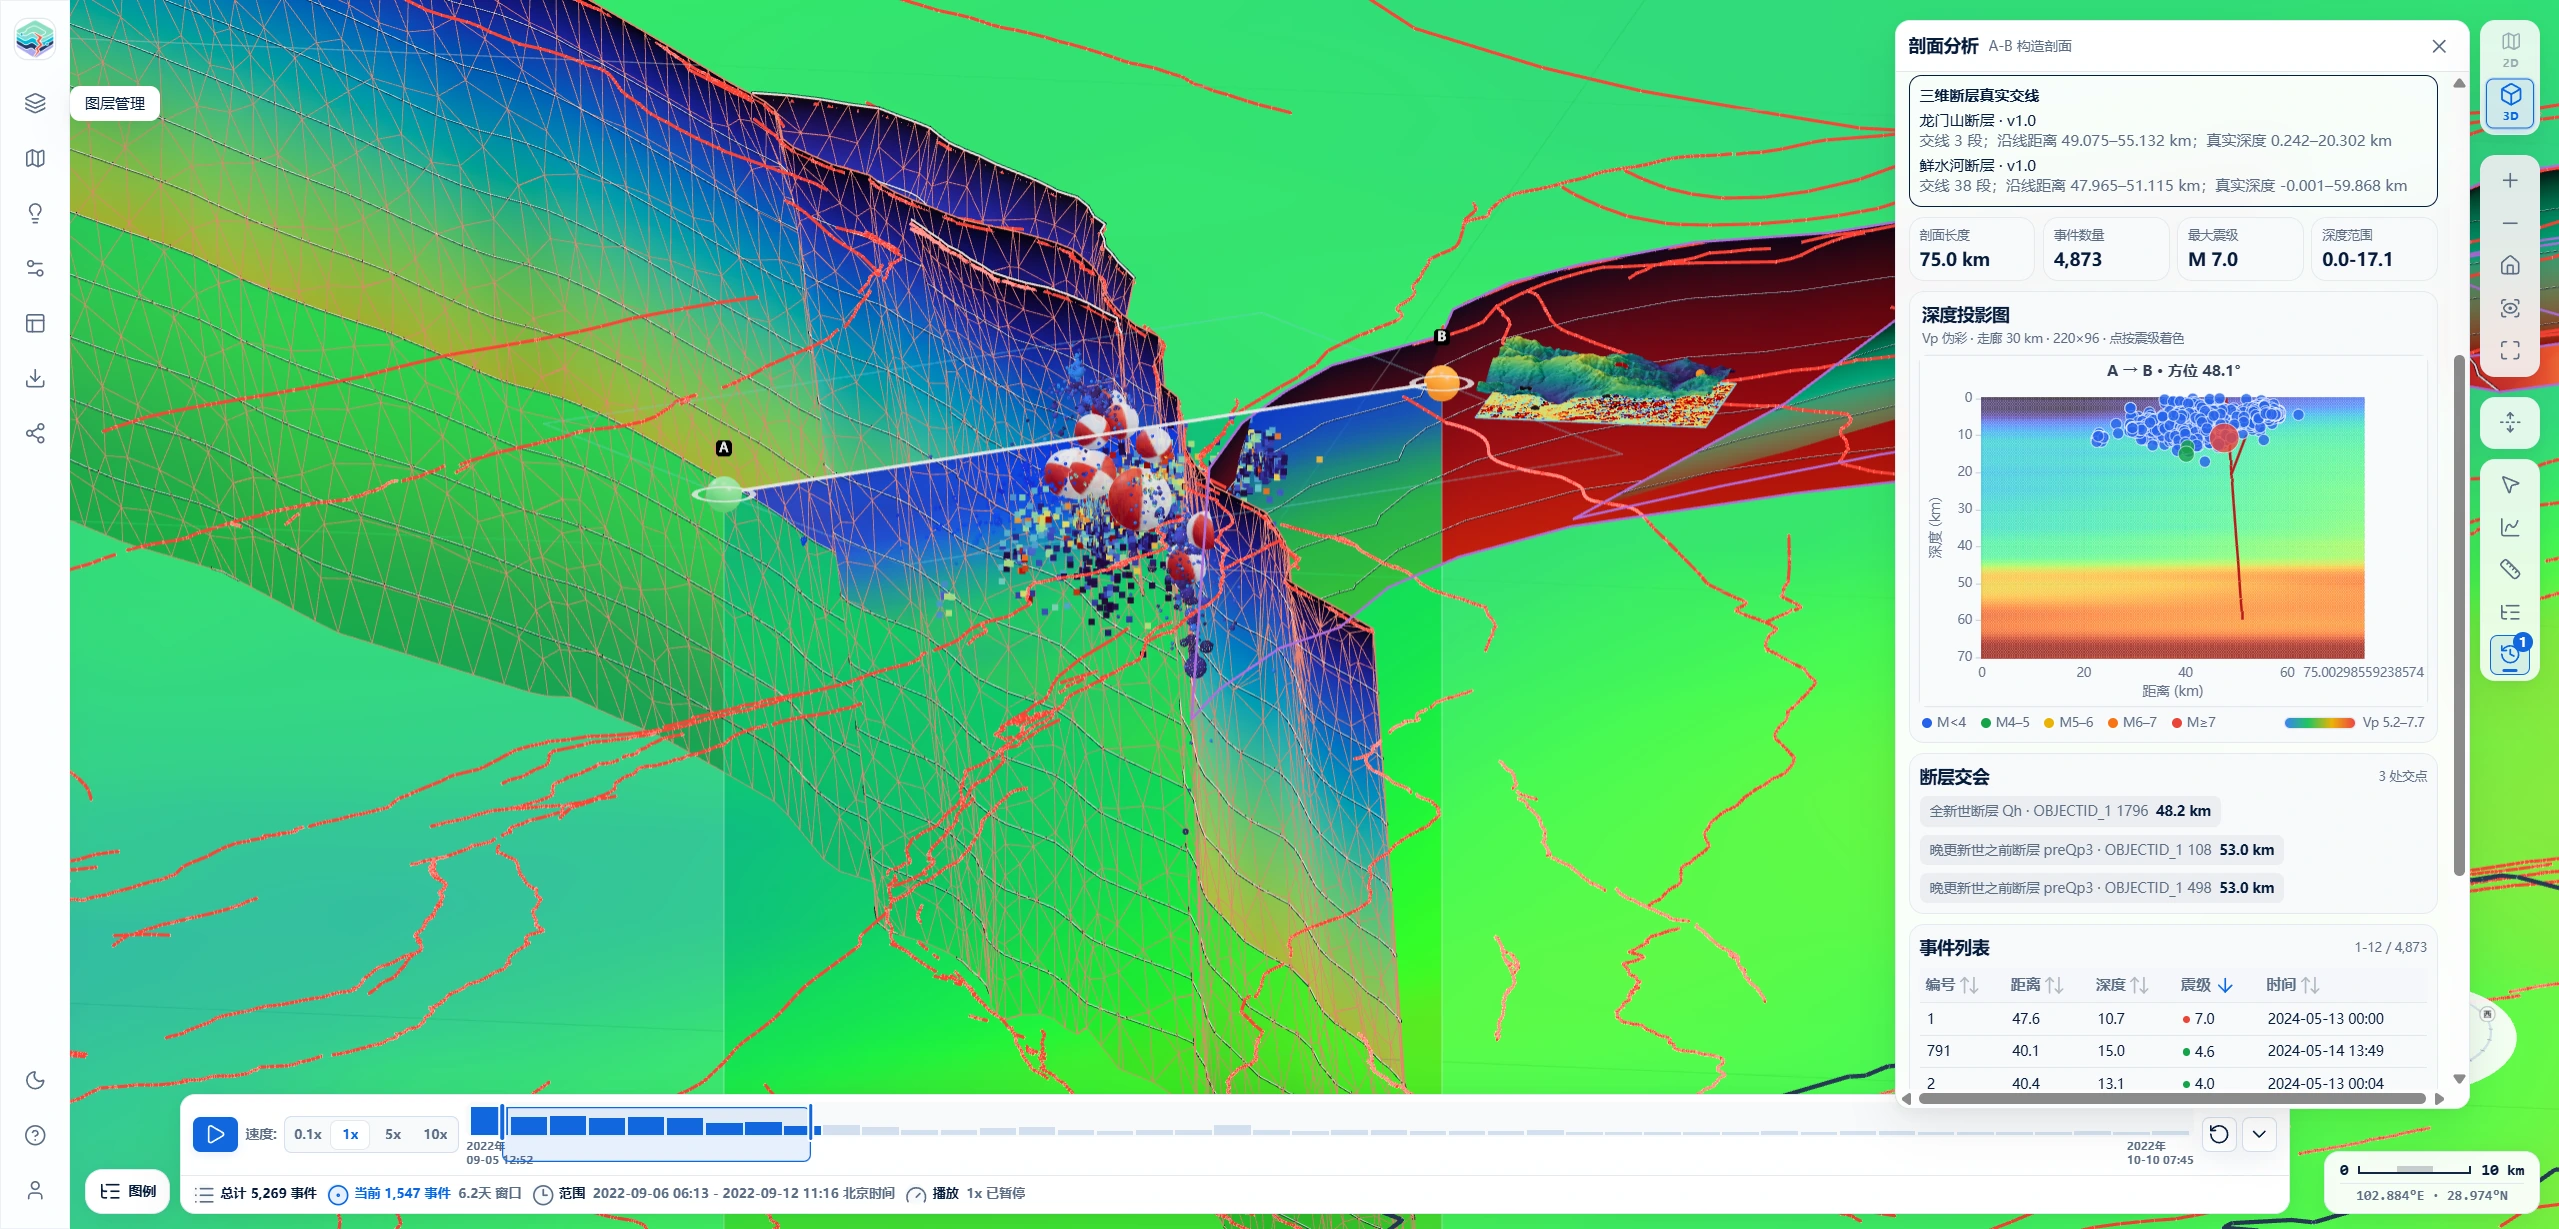Open the map icon in left sidebar

tap(35, 158)
